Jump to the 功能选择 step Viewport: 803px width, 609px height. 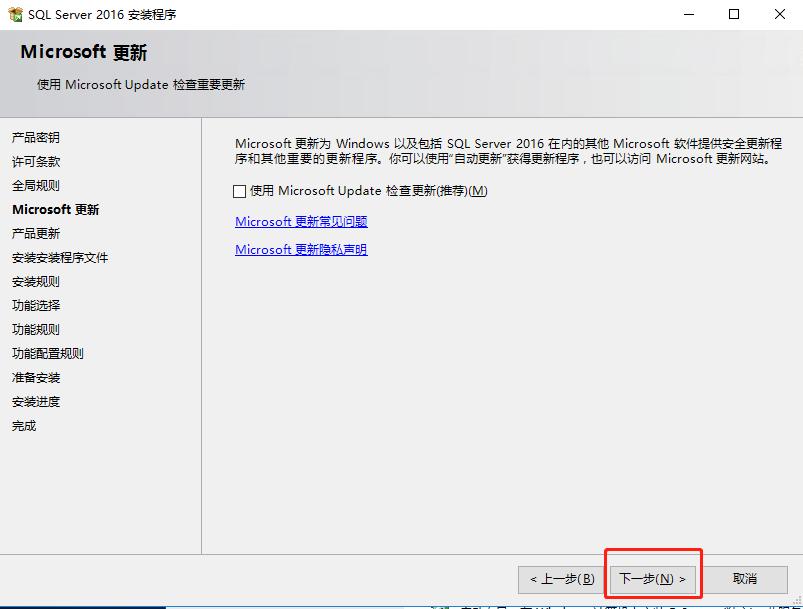click(36, 306)
